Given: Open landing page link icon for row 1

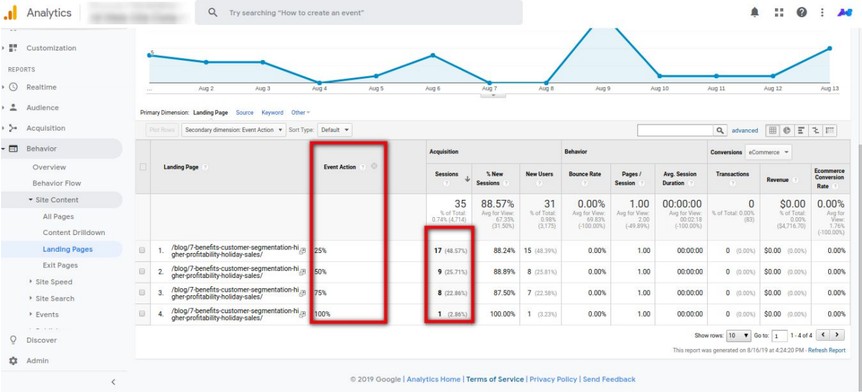Looking at the screenshot, I should click(302, 250).
